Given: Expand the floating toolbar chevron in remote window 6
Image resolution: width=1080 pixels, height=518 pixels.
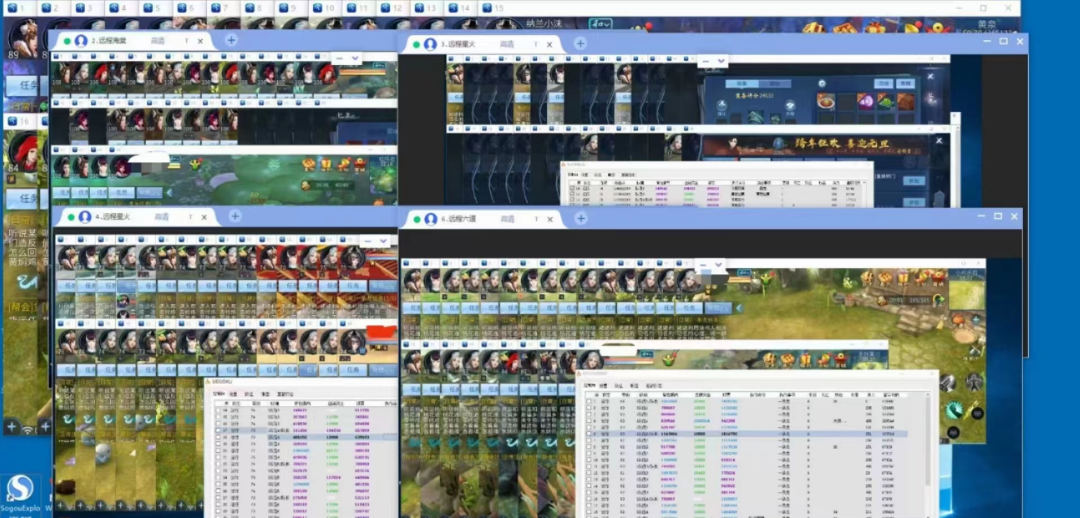Looking at the screenshot, I should click(718, 265).
